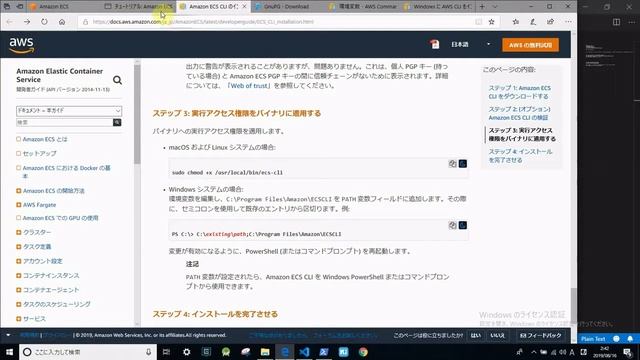Expand AWS Fargate section
Viewport: 640px width, 360px height.
coord(18,205)
